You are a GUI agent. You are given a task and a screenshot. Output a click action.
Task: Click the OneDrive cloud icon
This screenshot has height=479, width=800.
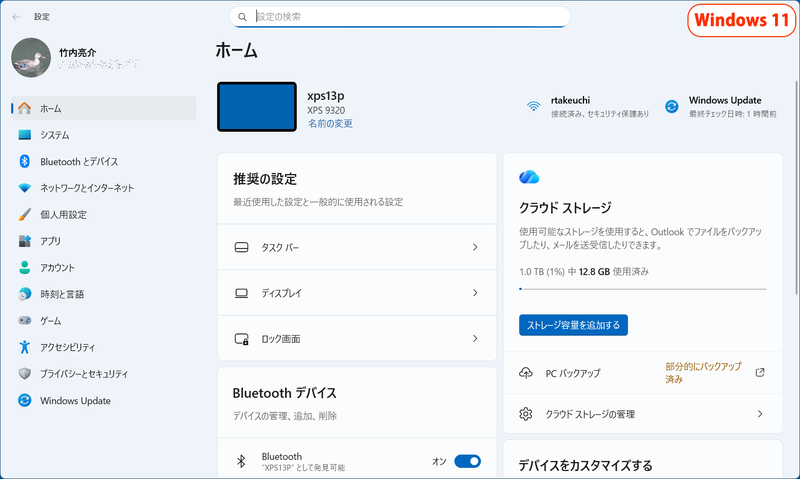529,177
